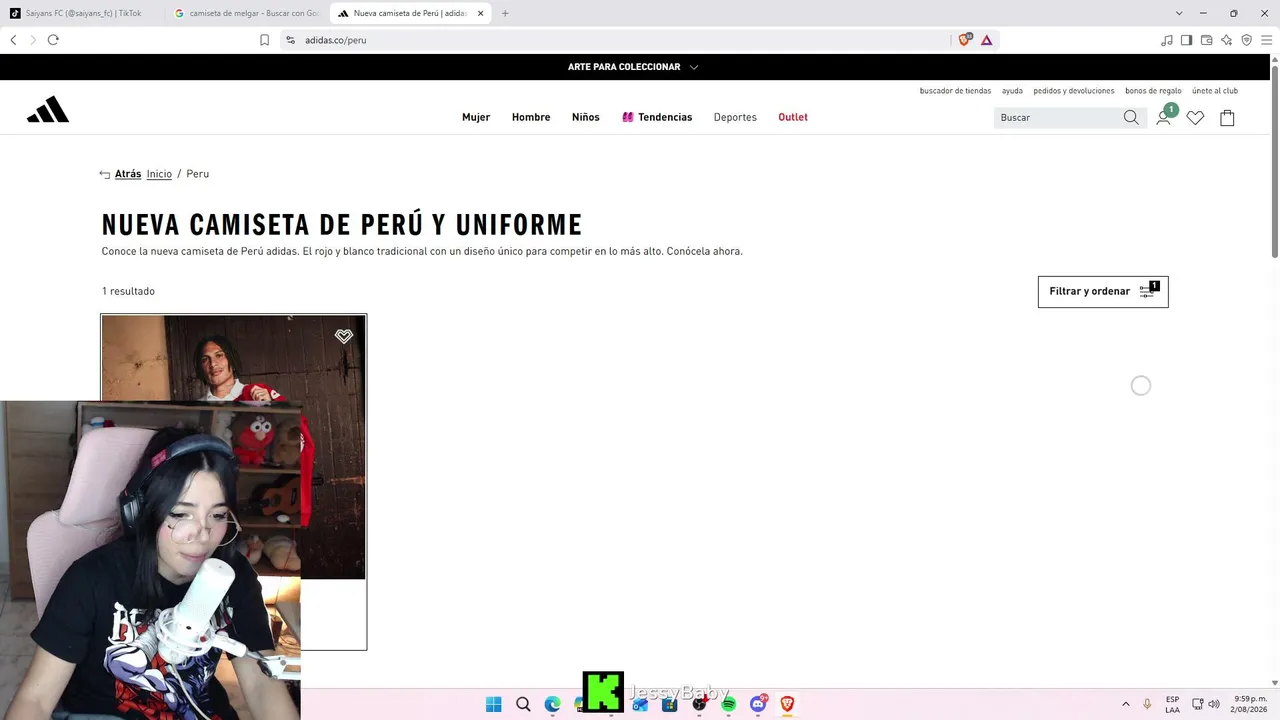Screen dimensions: 1280x720
Task: Click the Brave Rewards triangle icon
Action: point(986,40)
